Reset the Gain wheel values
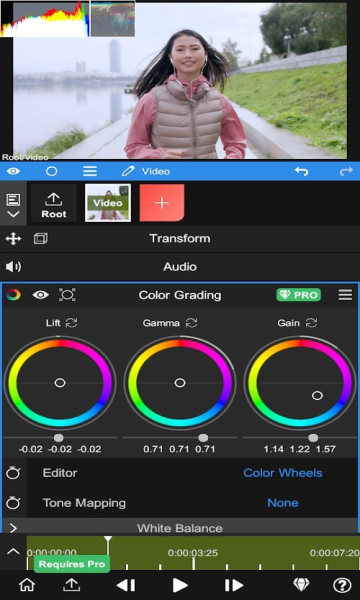This screenshot has width=360, height=600. (x=311, y=323)
